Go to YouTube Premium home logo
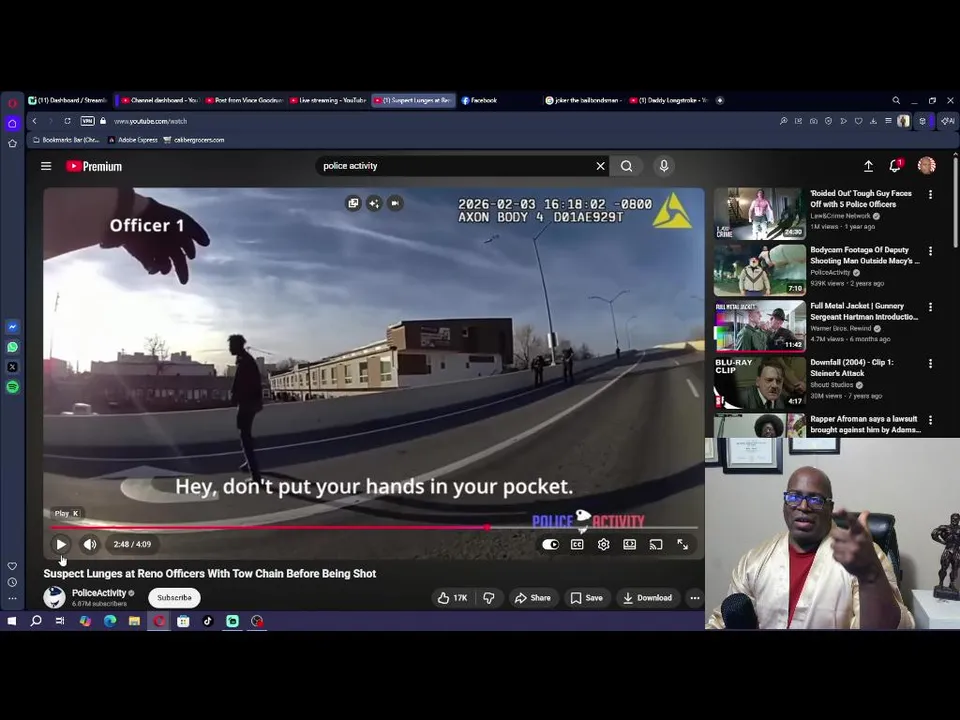 [94, 167]
